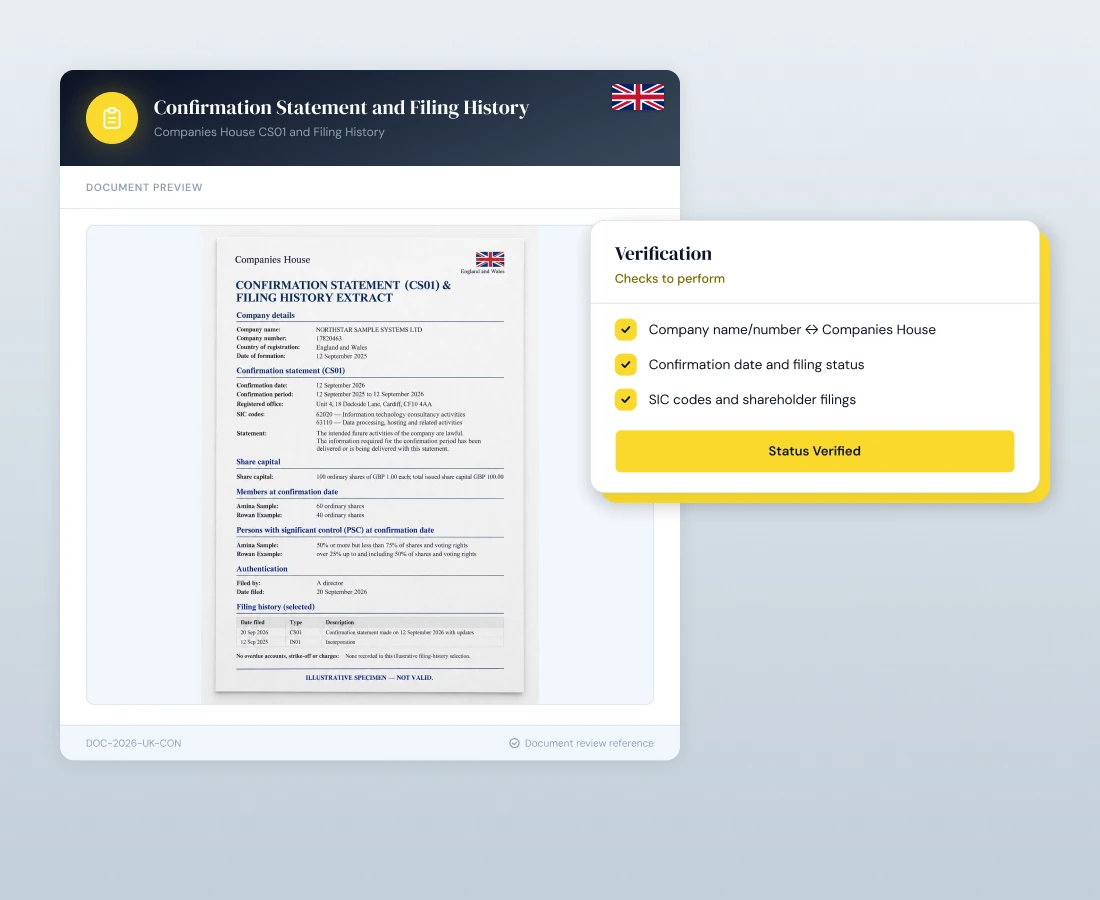This screenshot has height=900, width=1100.
Task: Click the Authentication section heading in document
Action: 262,569
